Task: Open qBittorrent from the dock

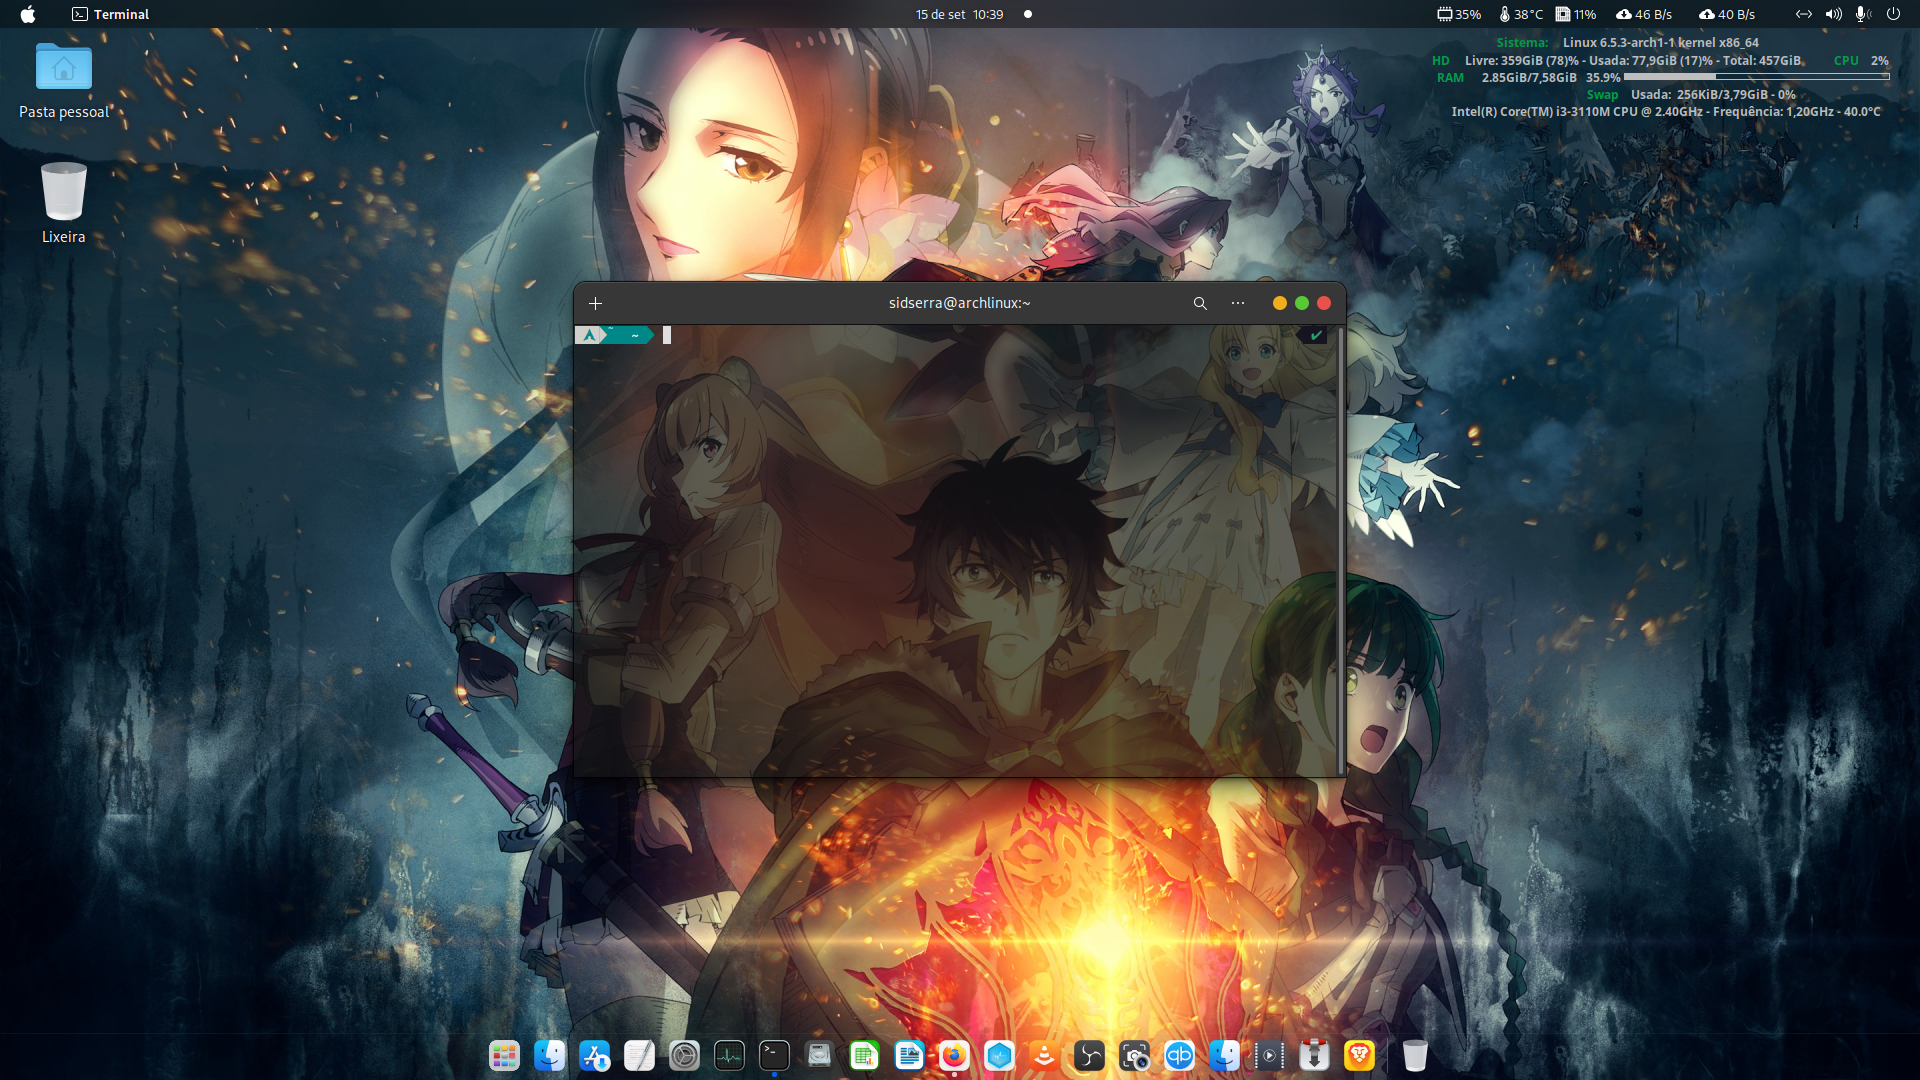Action: click(x=1179, y=1055)
